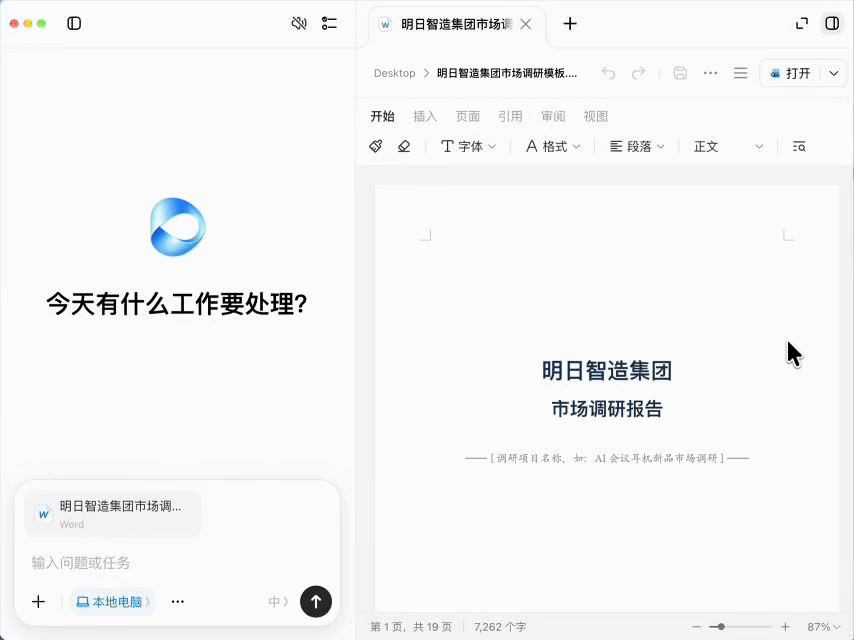Click the find and replace icon
Viewport: 854px width, 640px height.
pos(799,146)
